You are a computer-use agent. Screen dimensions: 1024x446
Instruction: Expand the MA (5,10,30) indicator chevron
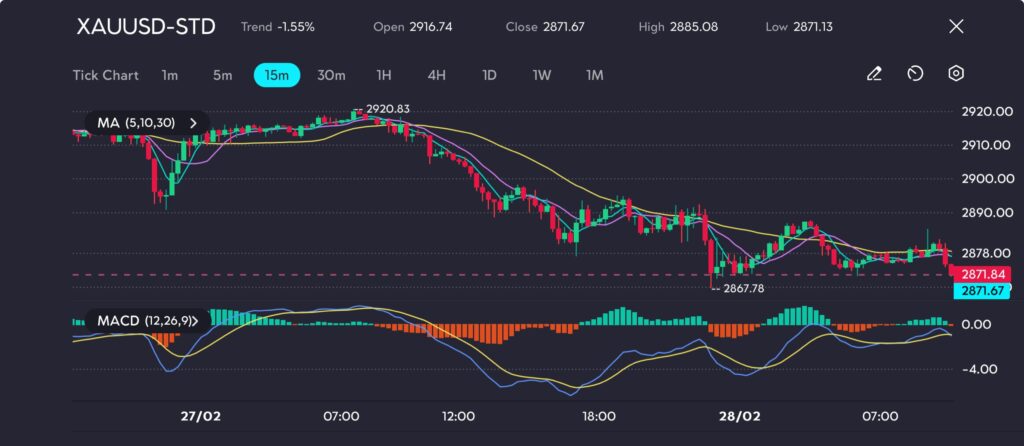coord(194,123)
